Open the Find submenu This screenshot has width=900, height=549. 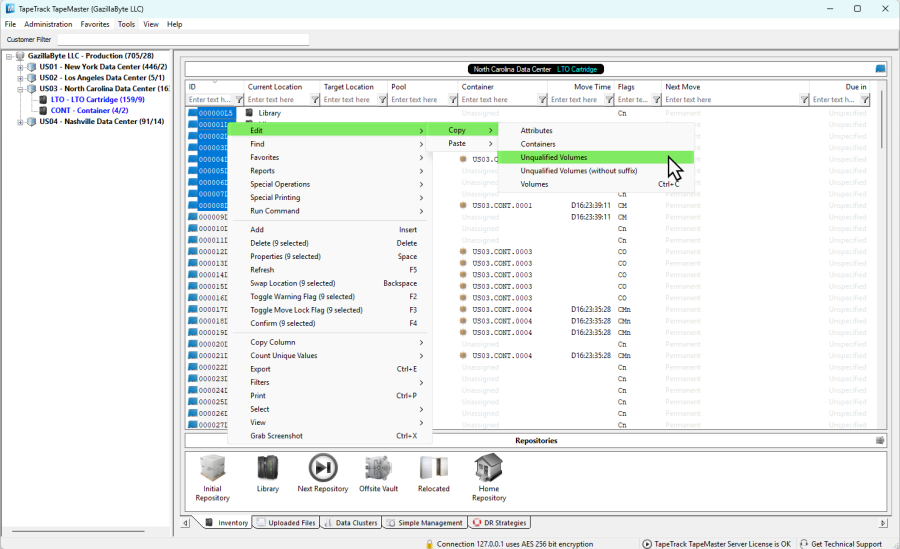328,144
